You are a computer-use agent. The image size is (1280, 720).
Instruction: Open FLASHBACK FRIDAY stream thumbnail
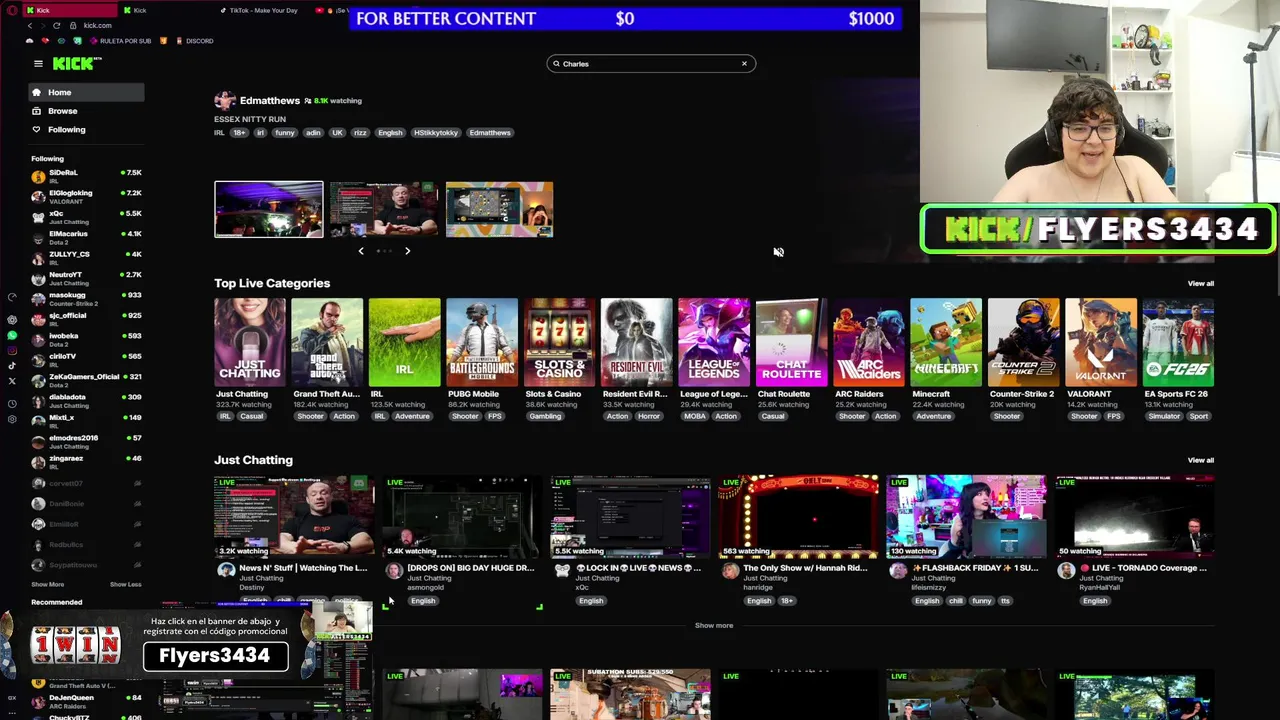pos(966,516)
